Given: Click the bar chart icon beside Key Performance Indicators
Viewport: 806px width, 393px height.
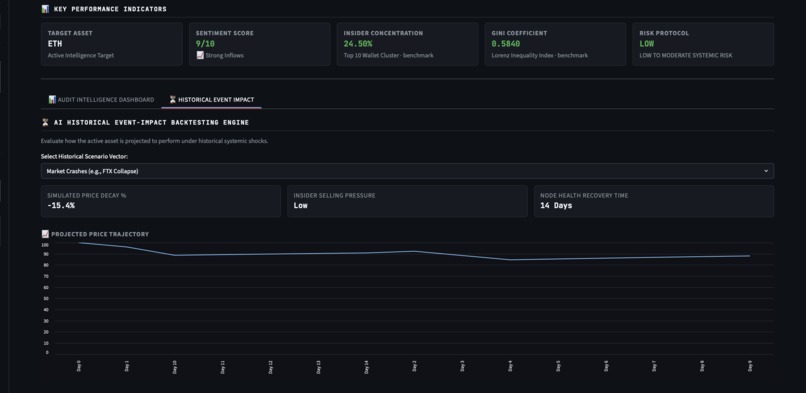Looking at the screenshot, I should 45,9.
